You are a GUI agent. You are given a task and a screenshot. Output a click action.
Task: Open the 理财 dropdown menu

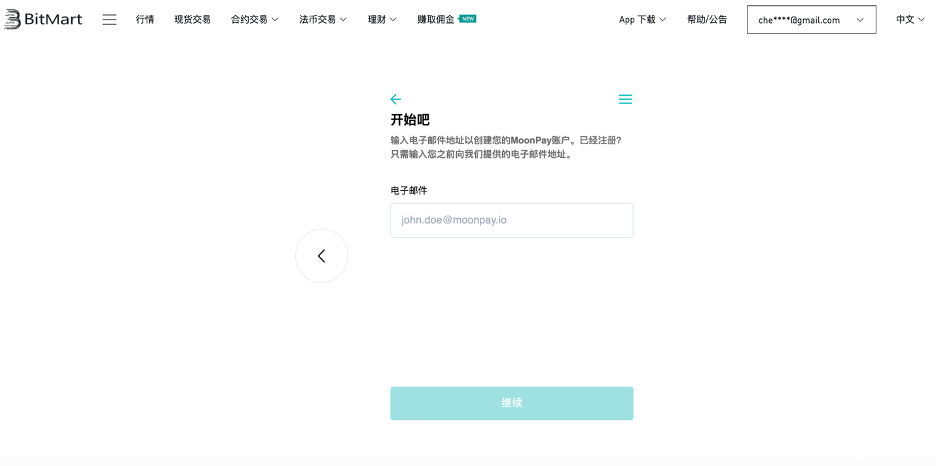[382, 19]
